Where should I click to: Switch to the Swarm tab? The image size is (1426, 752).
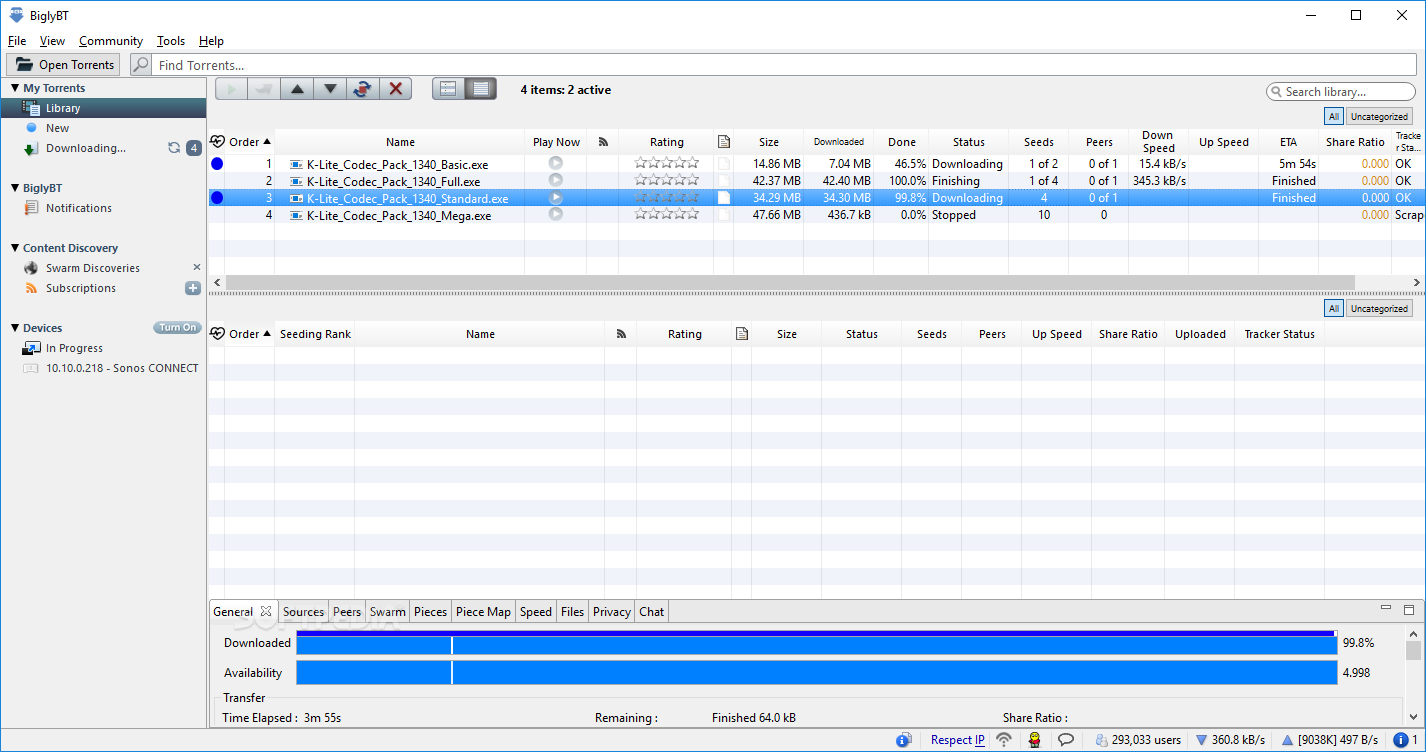coord(388,612)
